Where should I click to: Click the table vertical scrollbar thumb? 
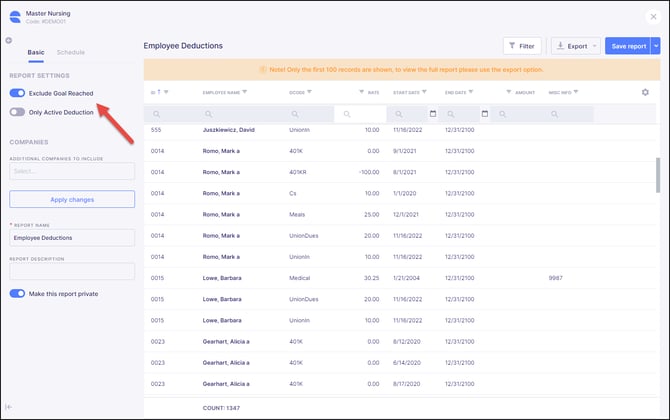(x=658, y=175)
